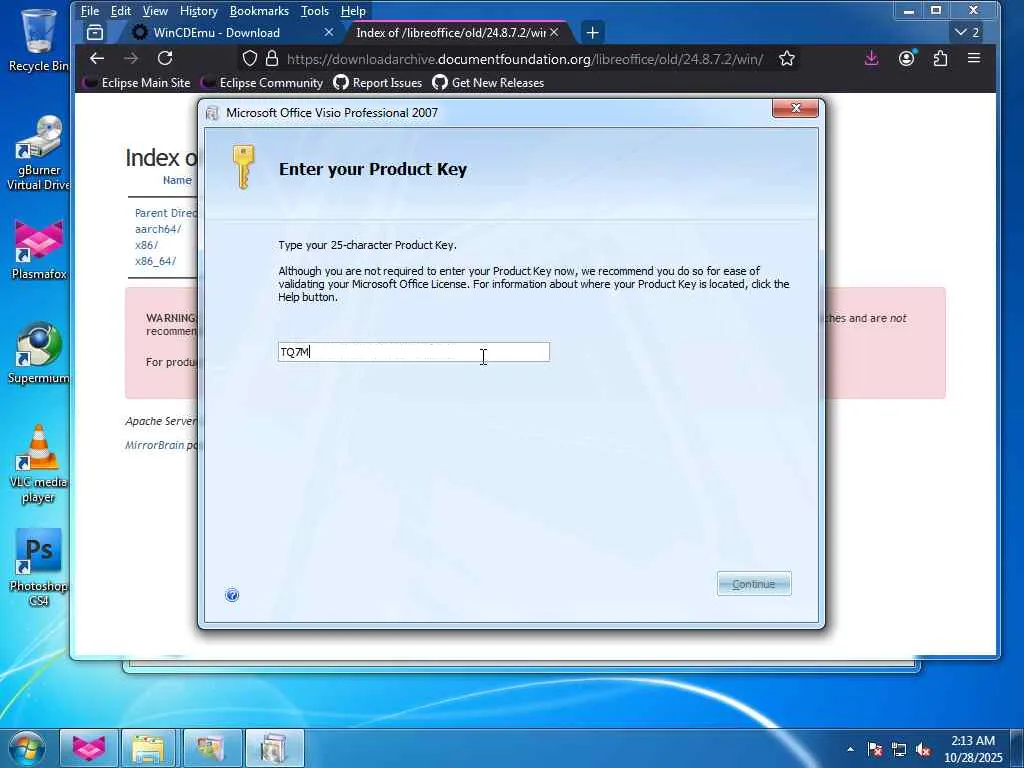Click the Plasmafox taskbar button

(89, 748)
